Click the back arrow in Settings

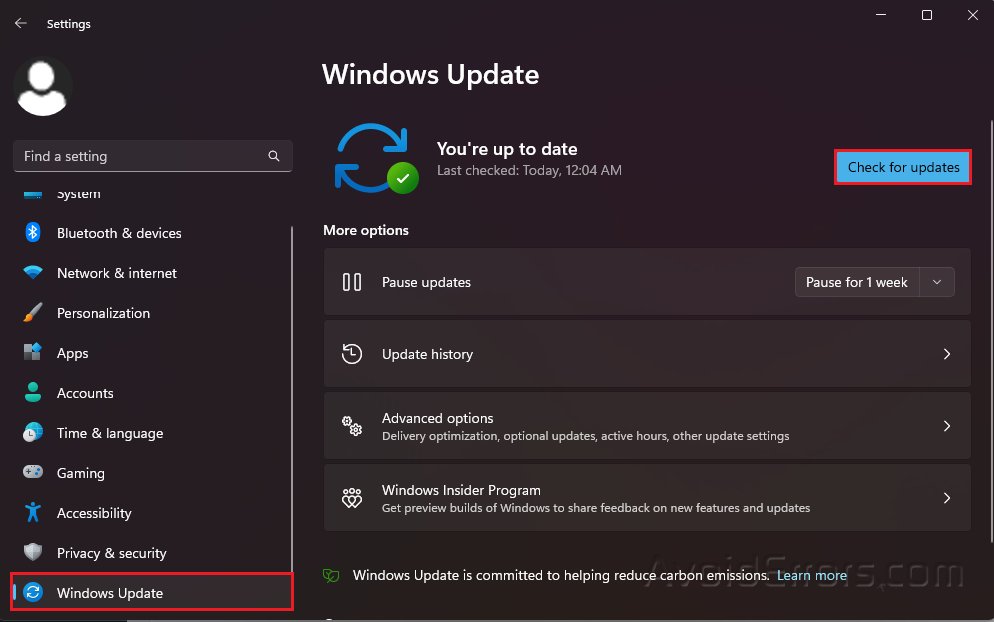click(x=21, y=23)
